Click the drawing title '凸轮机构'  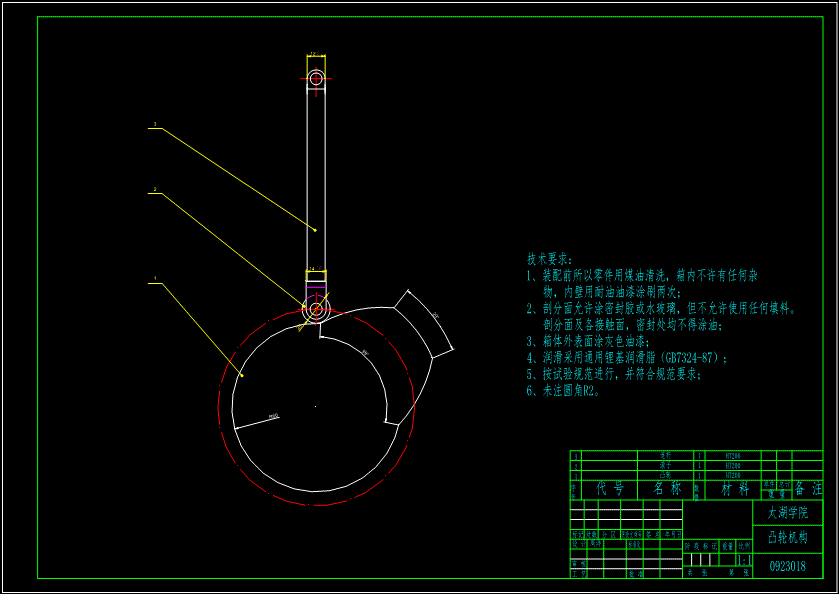[x=788, y=538]
